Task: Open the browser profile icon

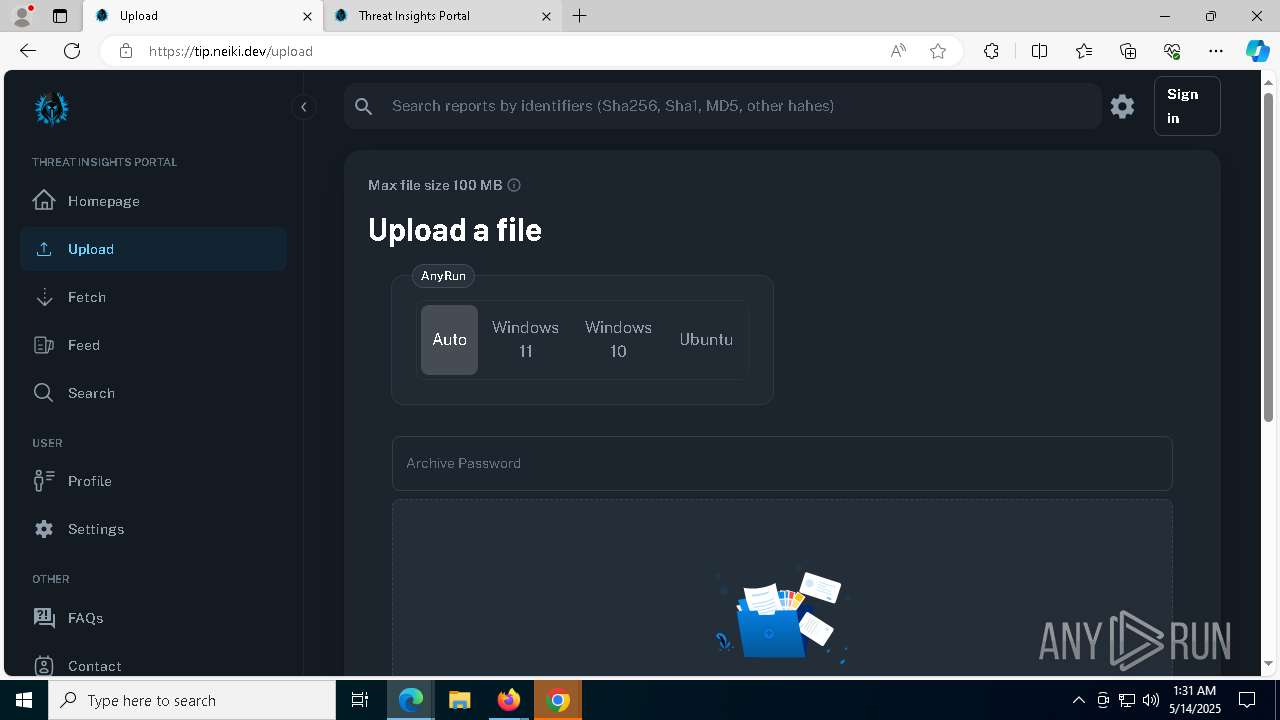Action: point(22,16)
